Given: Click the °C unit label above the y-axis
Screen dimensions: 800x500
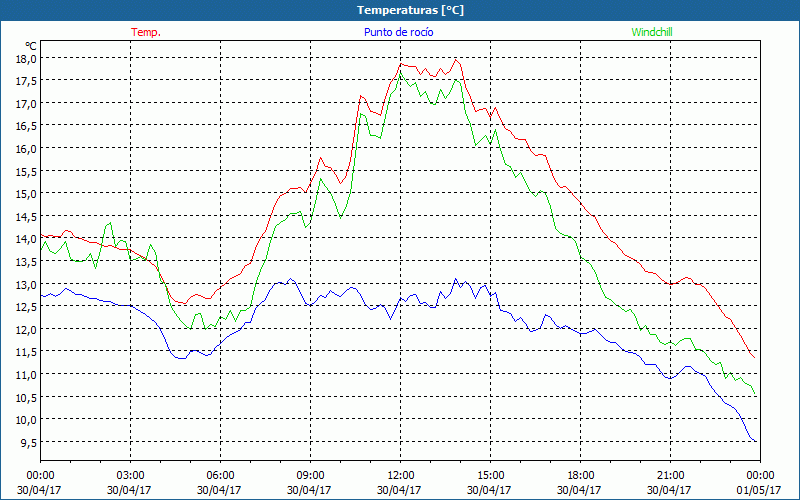Looking at the screenshot, I should point(31,46).
